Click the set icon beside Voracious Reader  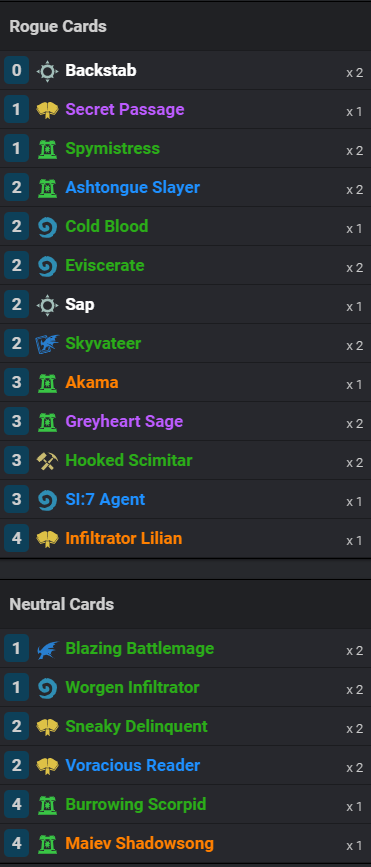[47, 766]
